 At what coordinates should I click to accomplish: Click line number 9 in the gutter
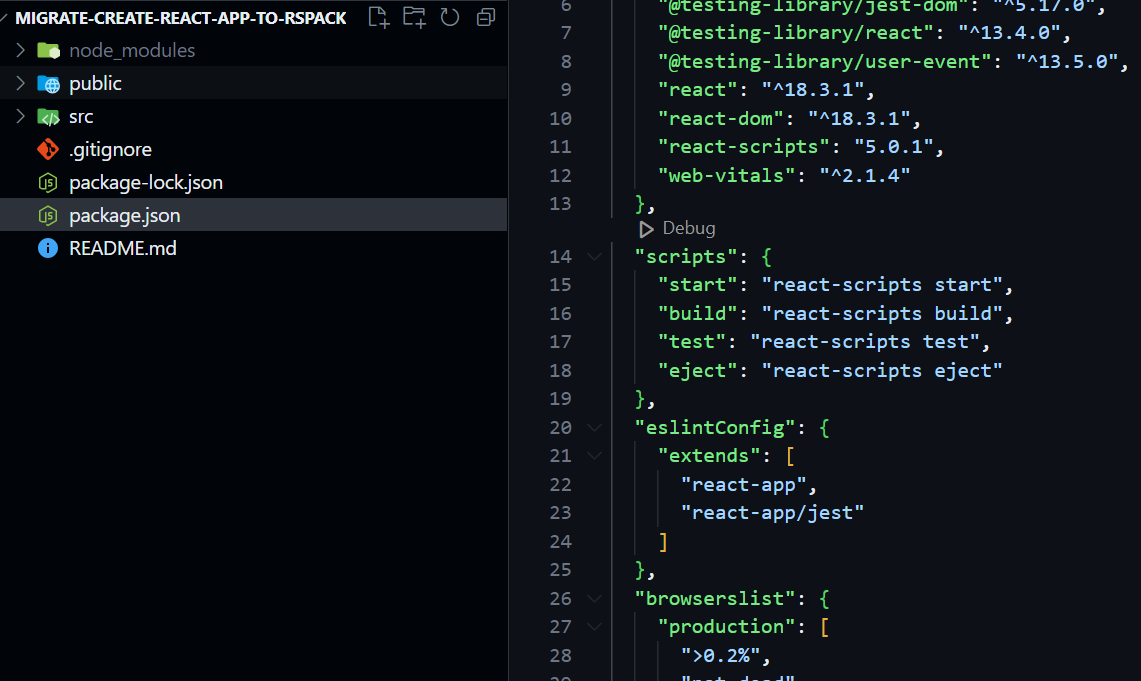pos(566,89)
